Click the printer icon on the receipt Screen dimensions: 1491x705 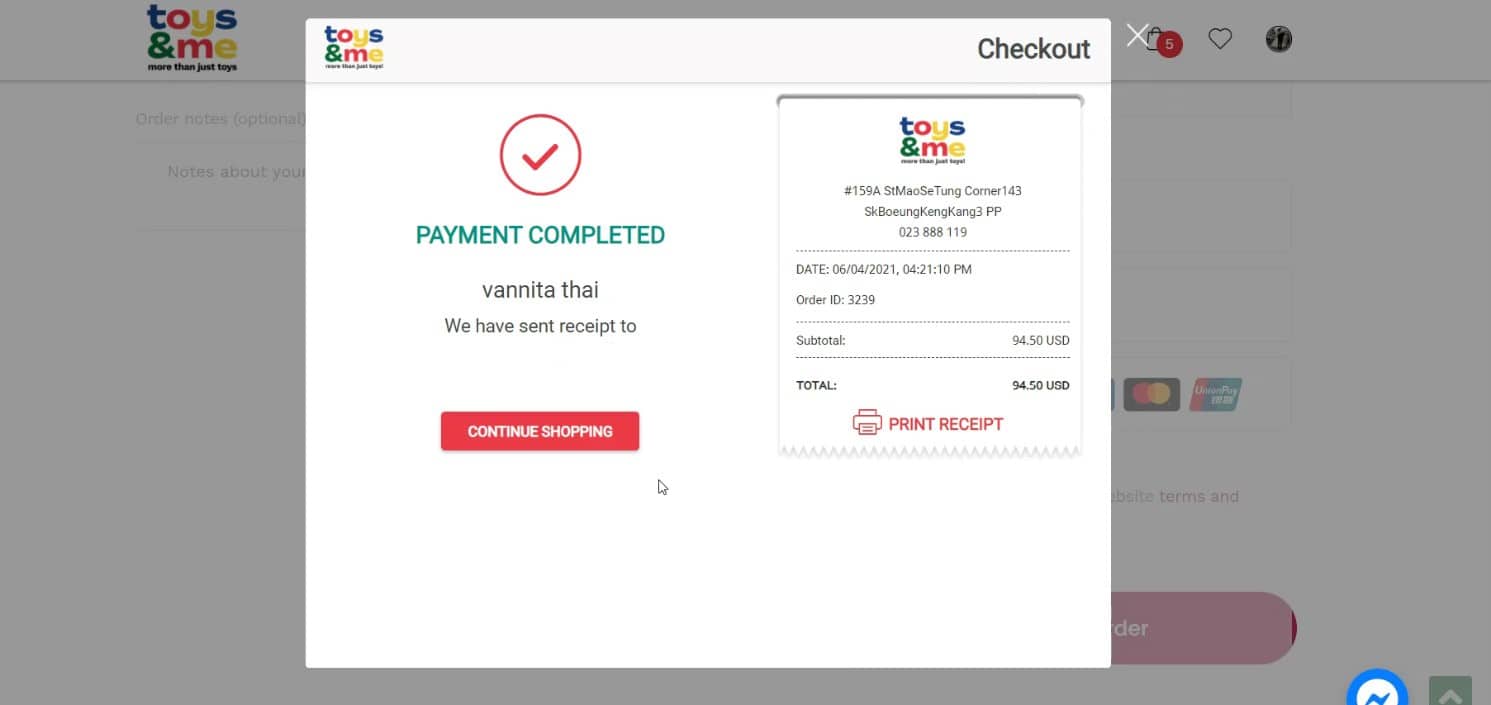click(867, 423)
